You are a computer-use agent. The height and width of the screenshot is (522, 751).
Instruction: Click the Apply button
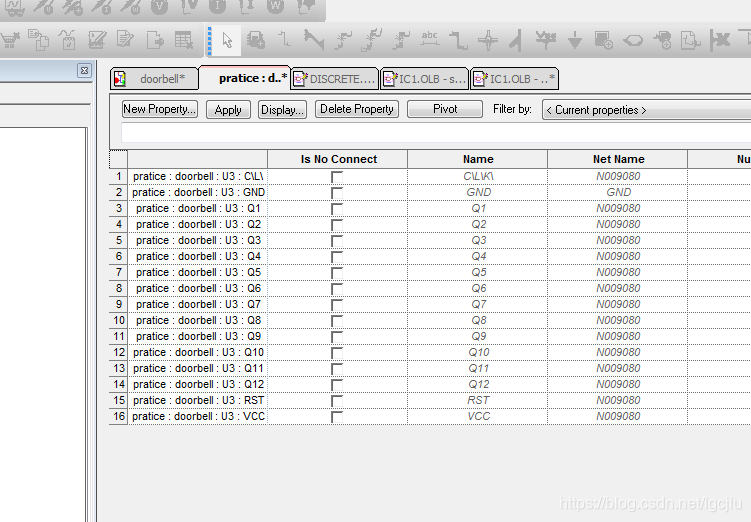[x=228, y=110]
